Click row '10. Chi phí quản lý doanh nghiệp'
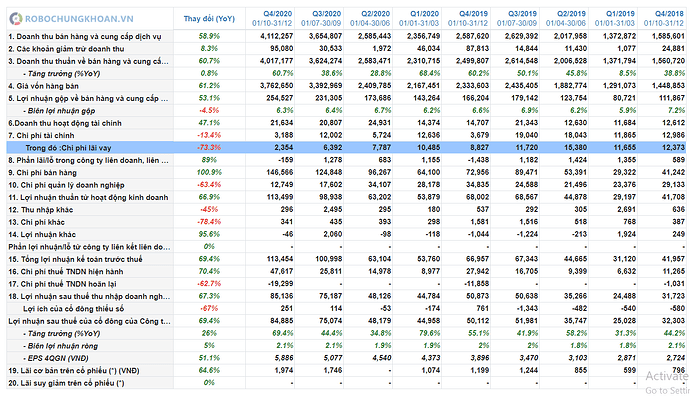The image size is (690, 399). click(346, 185)
